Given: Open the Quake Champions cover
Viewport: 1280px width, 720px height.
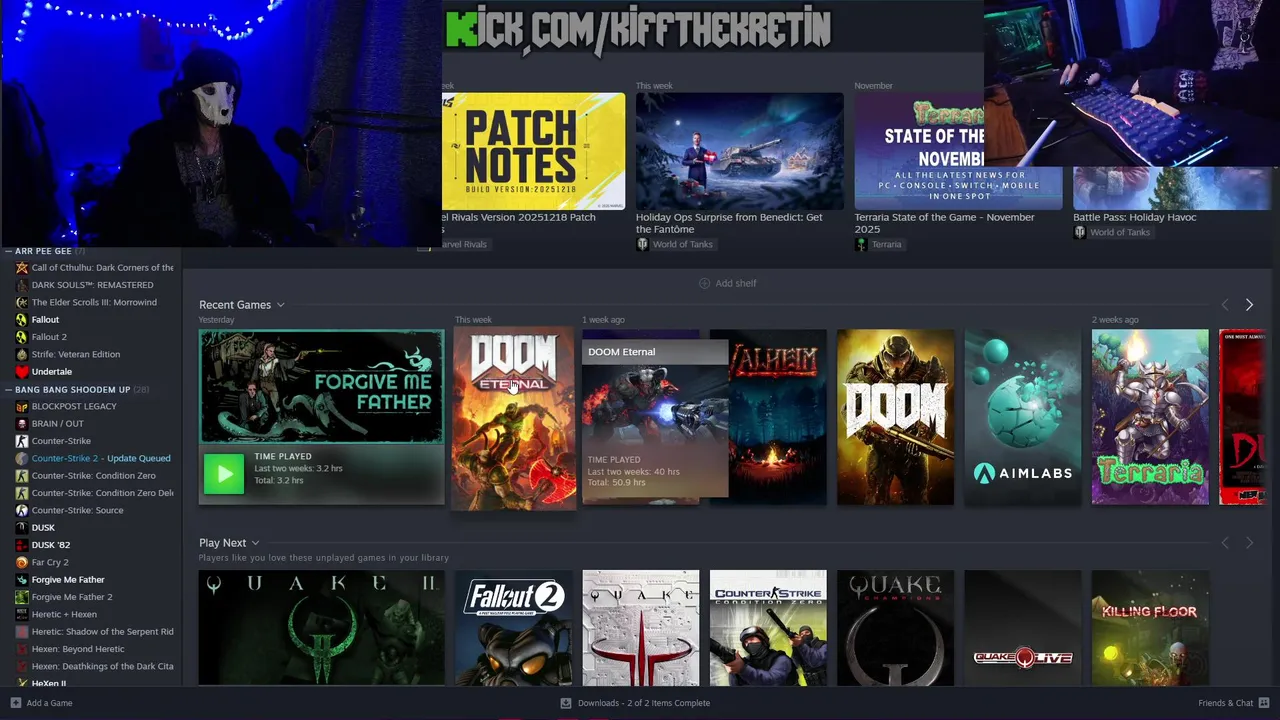Looking at the screenshot, I should (x=895, y=628).
